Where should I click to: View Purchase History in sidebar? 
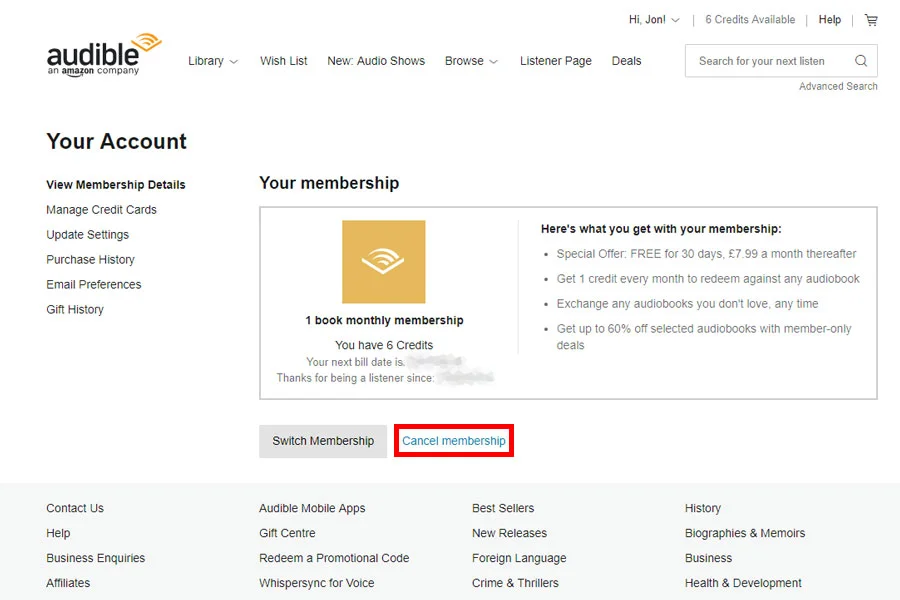pyautogui.click(x=91, y=260)
